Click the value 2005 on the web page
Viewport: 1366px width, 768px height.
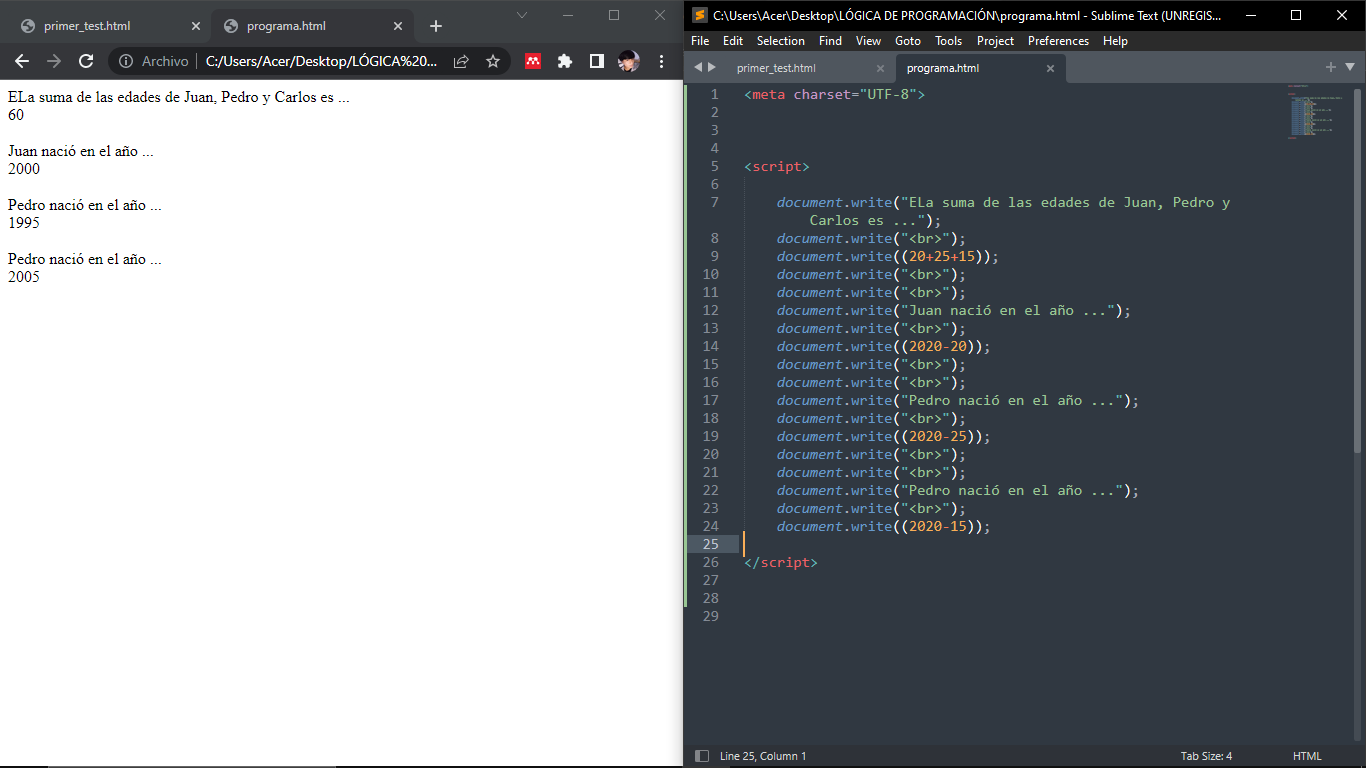coord(24,277)
